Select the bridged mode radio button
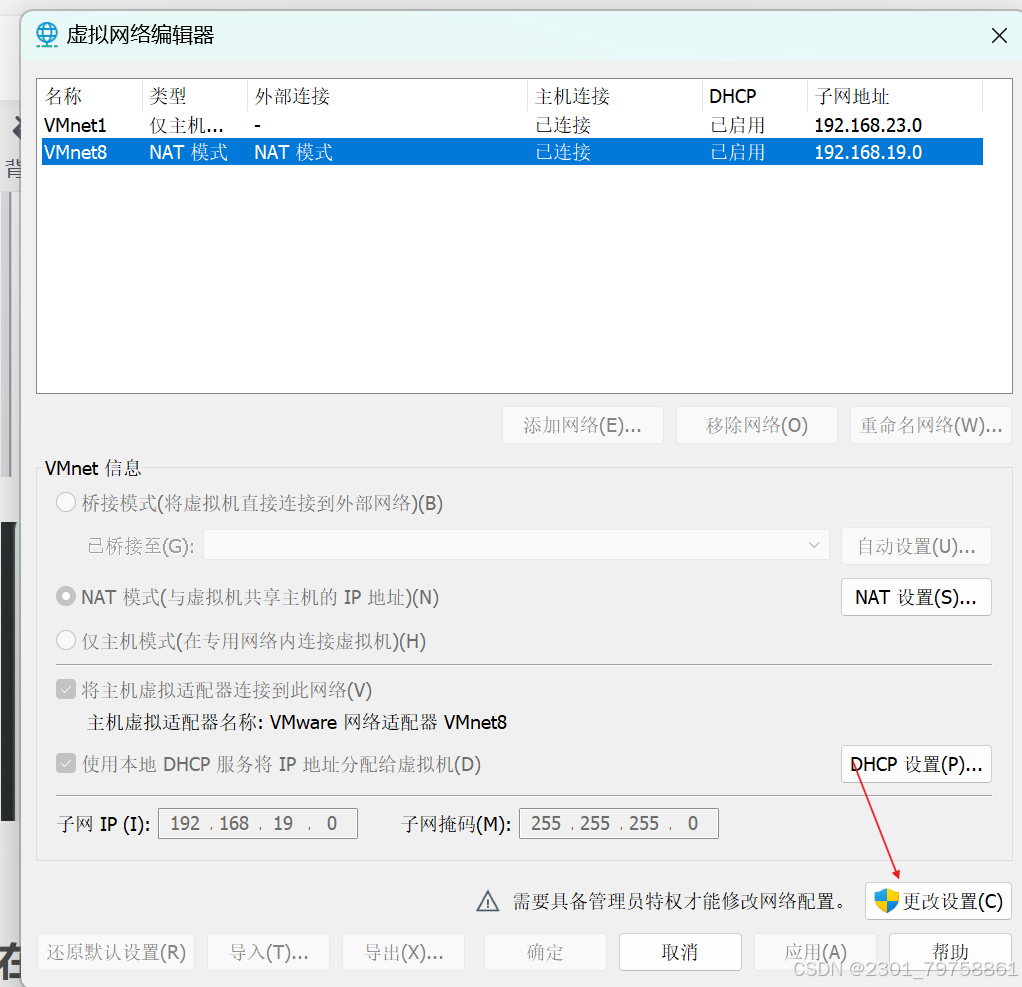The image size is (1022, 987). (66, 503)
